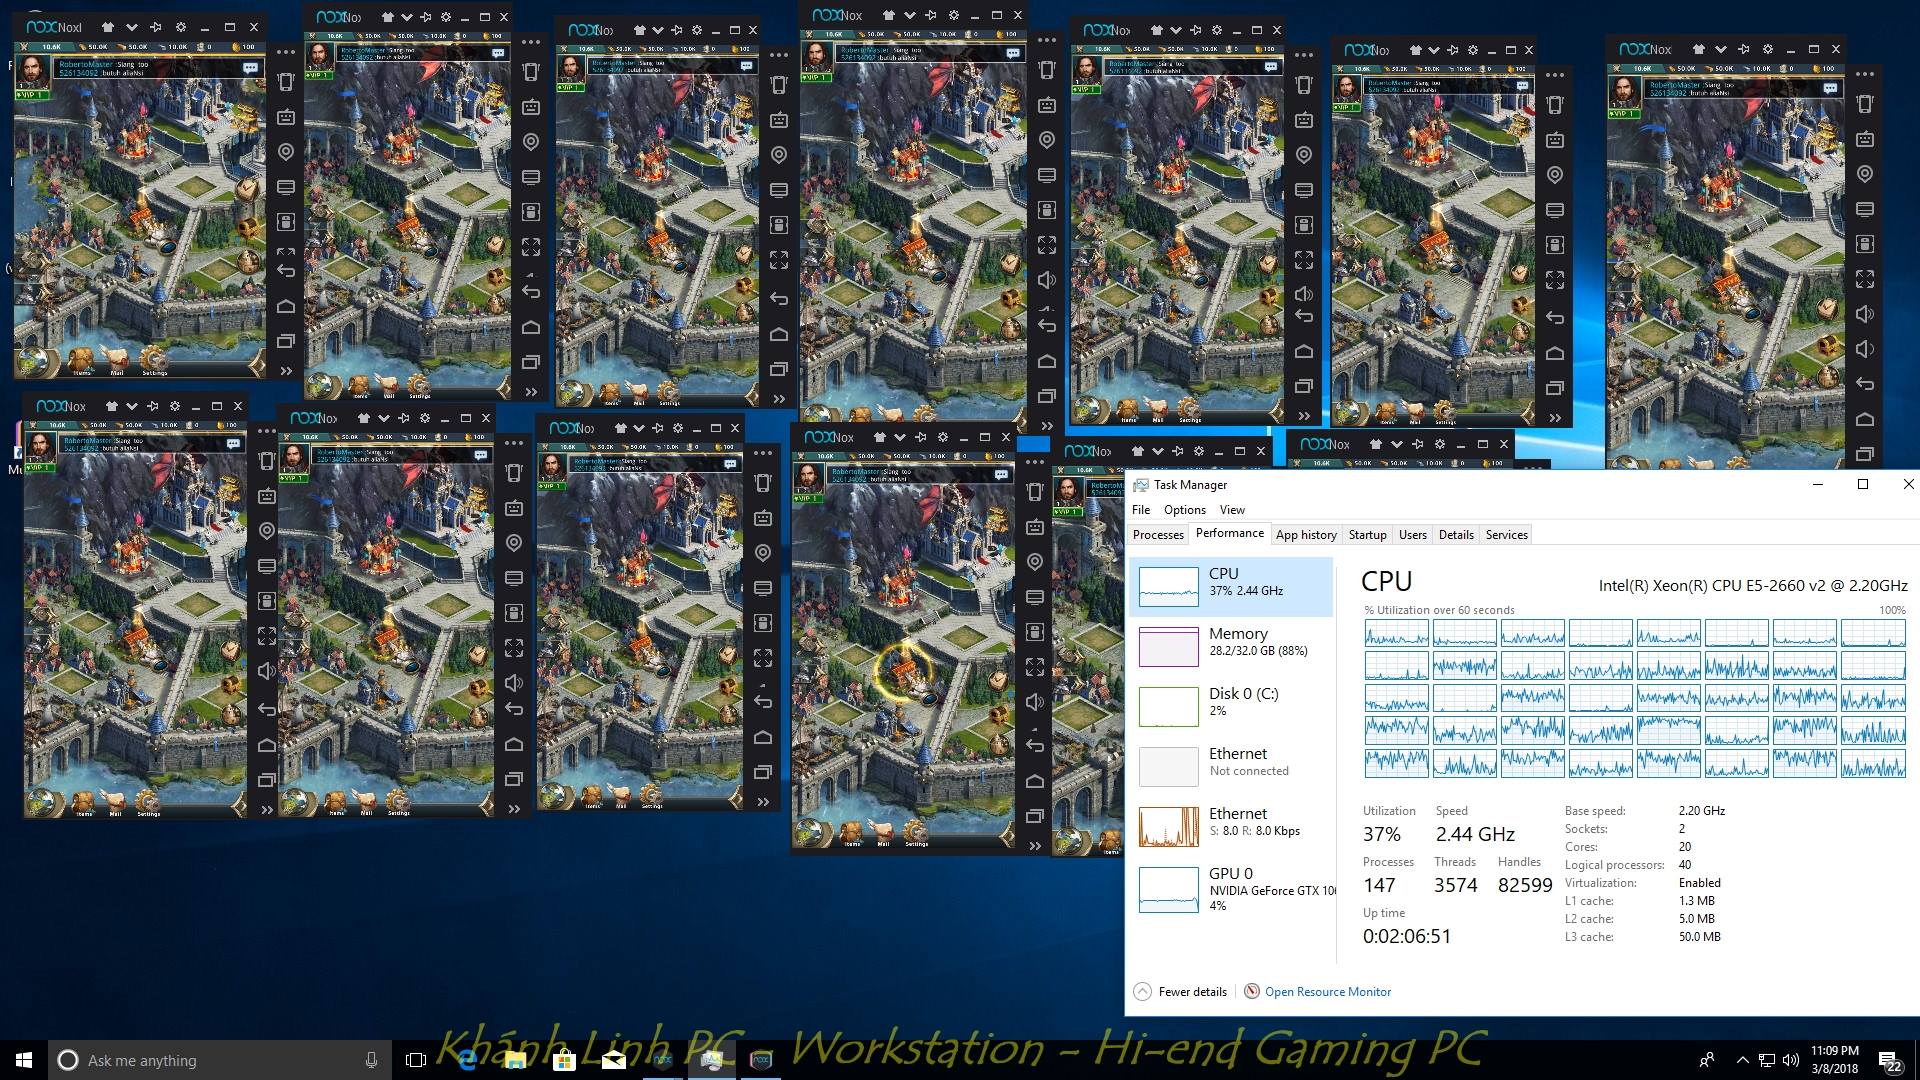Click Android Back arrow beside top-right Nox window
1920x1080 pixels.
[1864, 384]
